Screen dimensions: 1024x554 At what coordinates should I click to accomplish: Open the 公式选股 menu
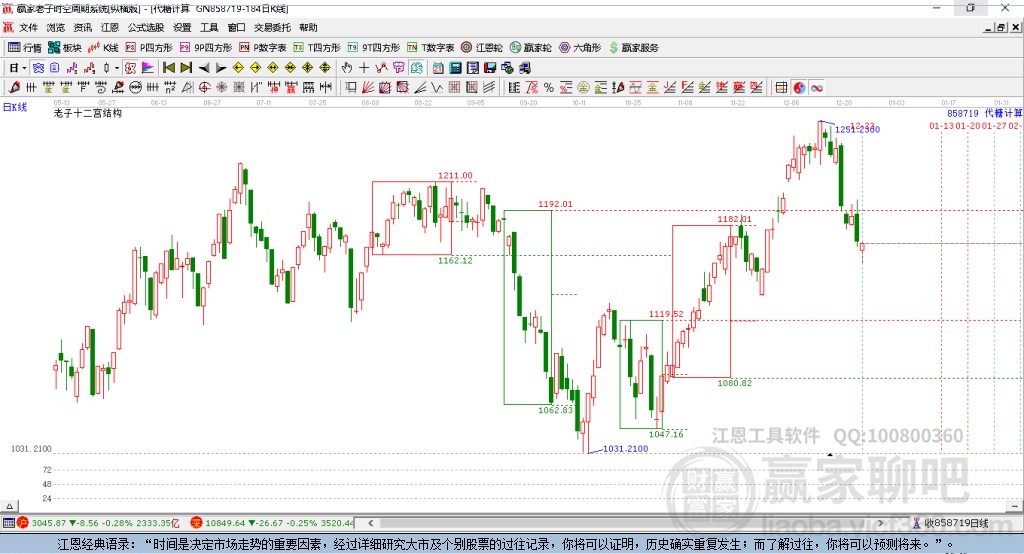(146, 27)
